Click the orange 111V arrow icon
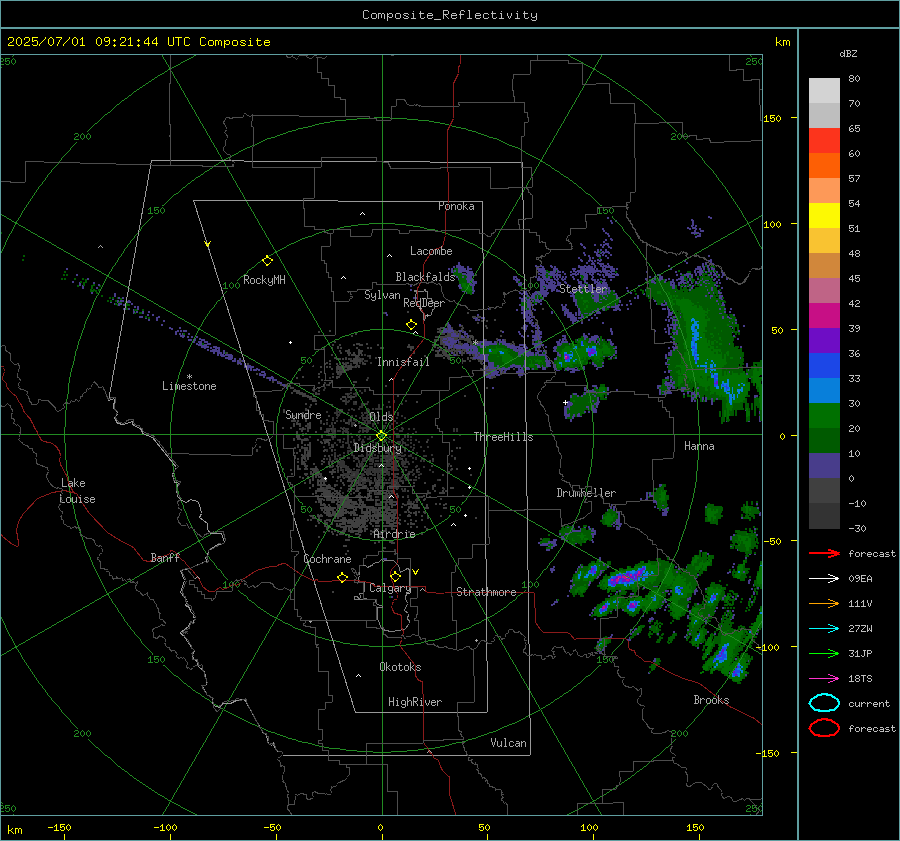This screenshot has width=900, height=841. click(x=824, y=603)
